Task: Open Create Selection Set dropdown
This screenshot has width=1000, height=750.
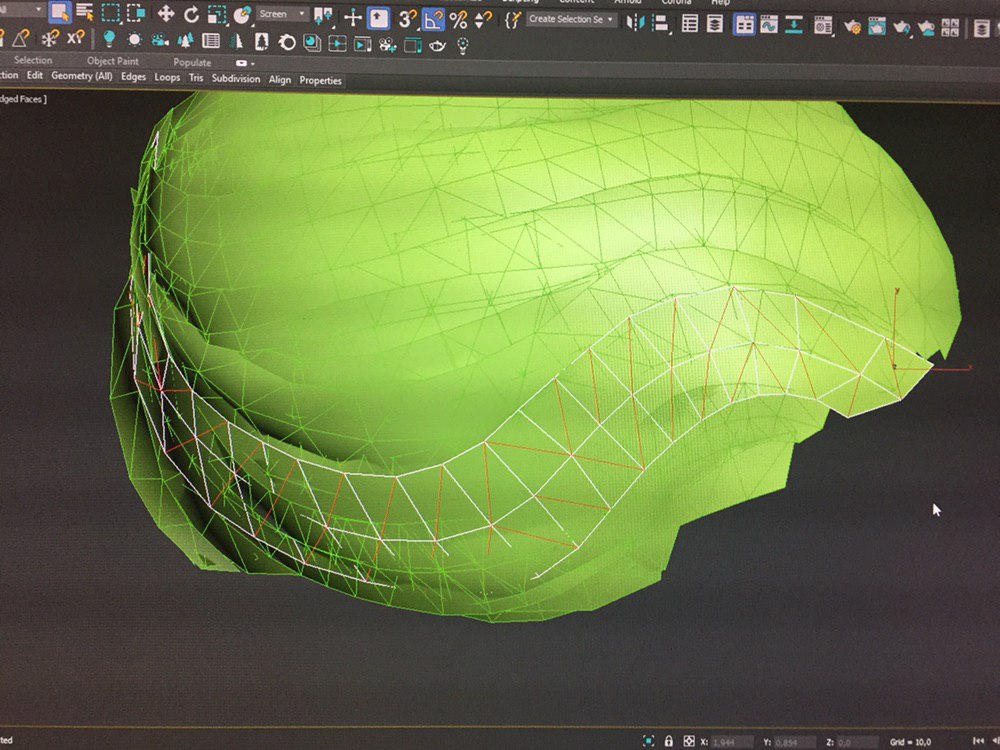Action: pyautogui.click(x=571, y=20)
